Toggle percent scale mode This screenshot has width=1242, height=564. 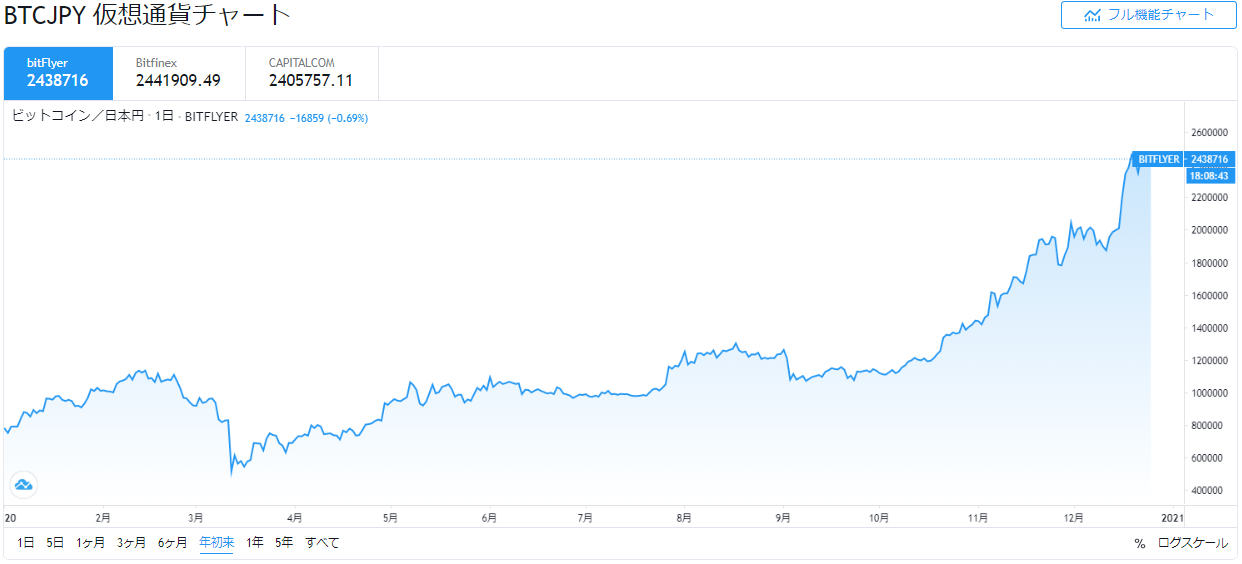[x=1139, y=544]
